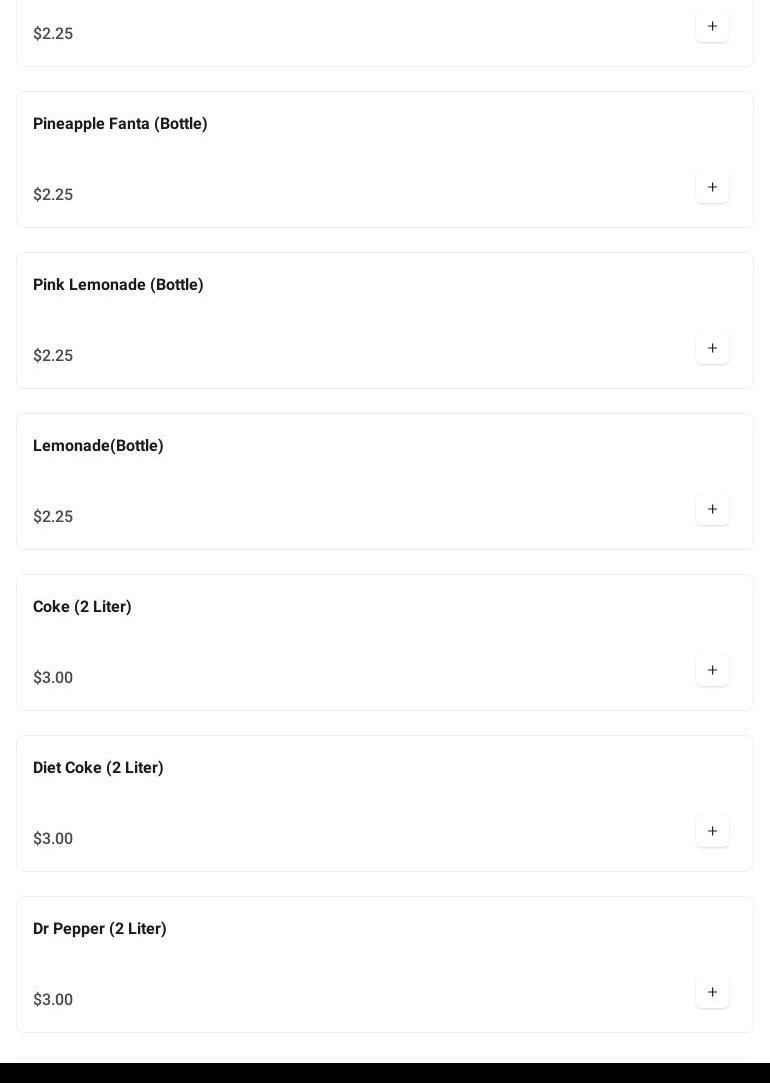
Task: Click Dr Pepper's $3.00 price
Action: [53, 1000]
